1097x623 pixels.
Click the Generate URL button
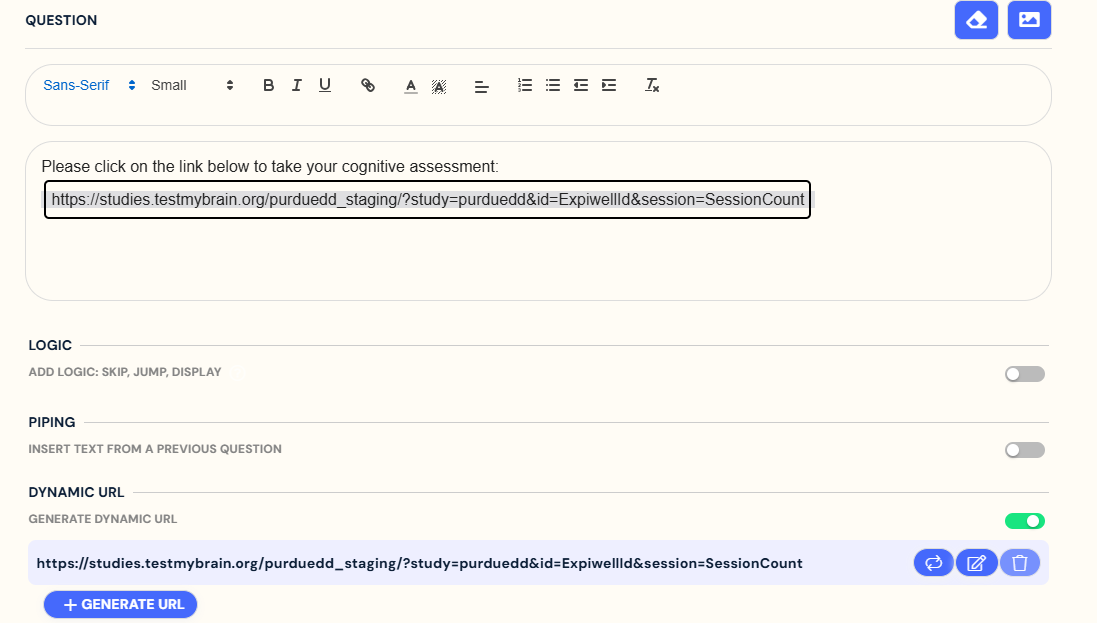click(120, 605)
